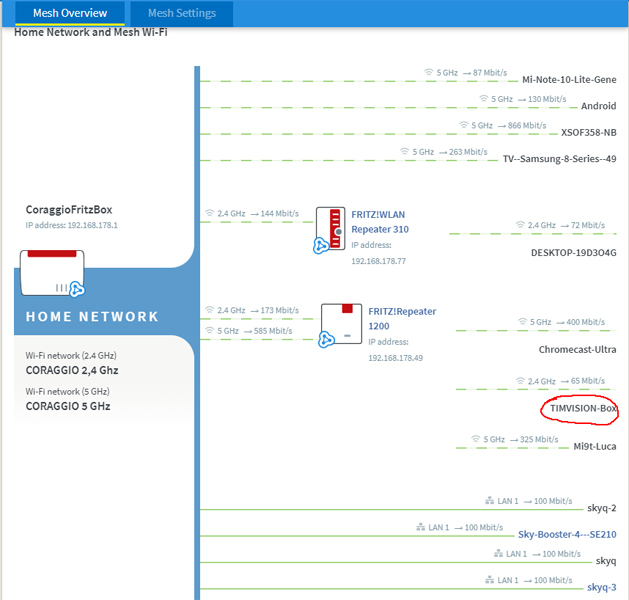Click the Wi-Fi icon of Mi-Note-10-Lite-Gene connection

[429, 72]
